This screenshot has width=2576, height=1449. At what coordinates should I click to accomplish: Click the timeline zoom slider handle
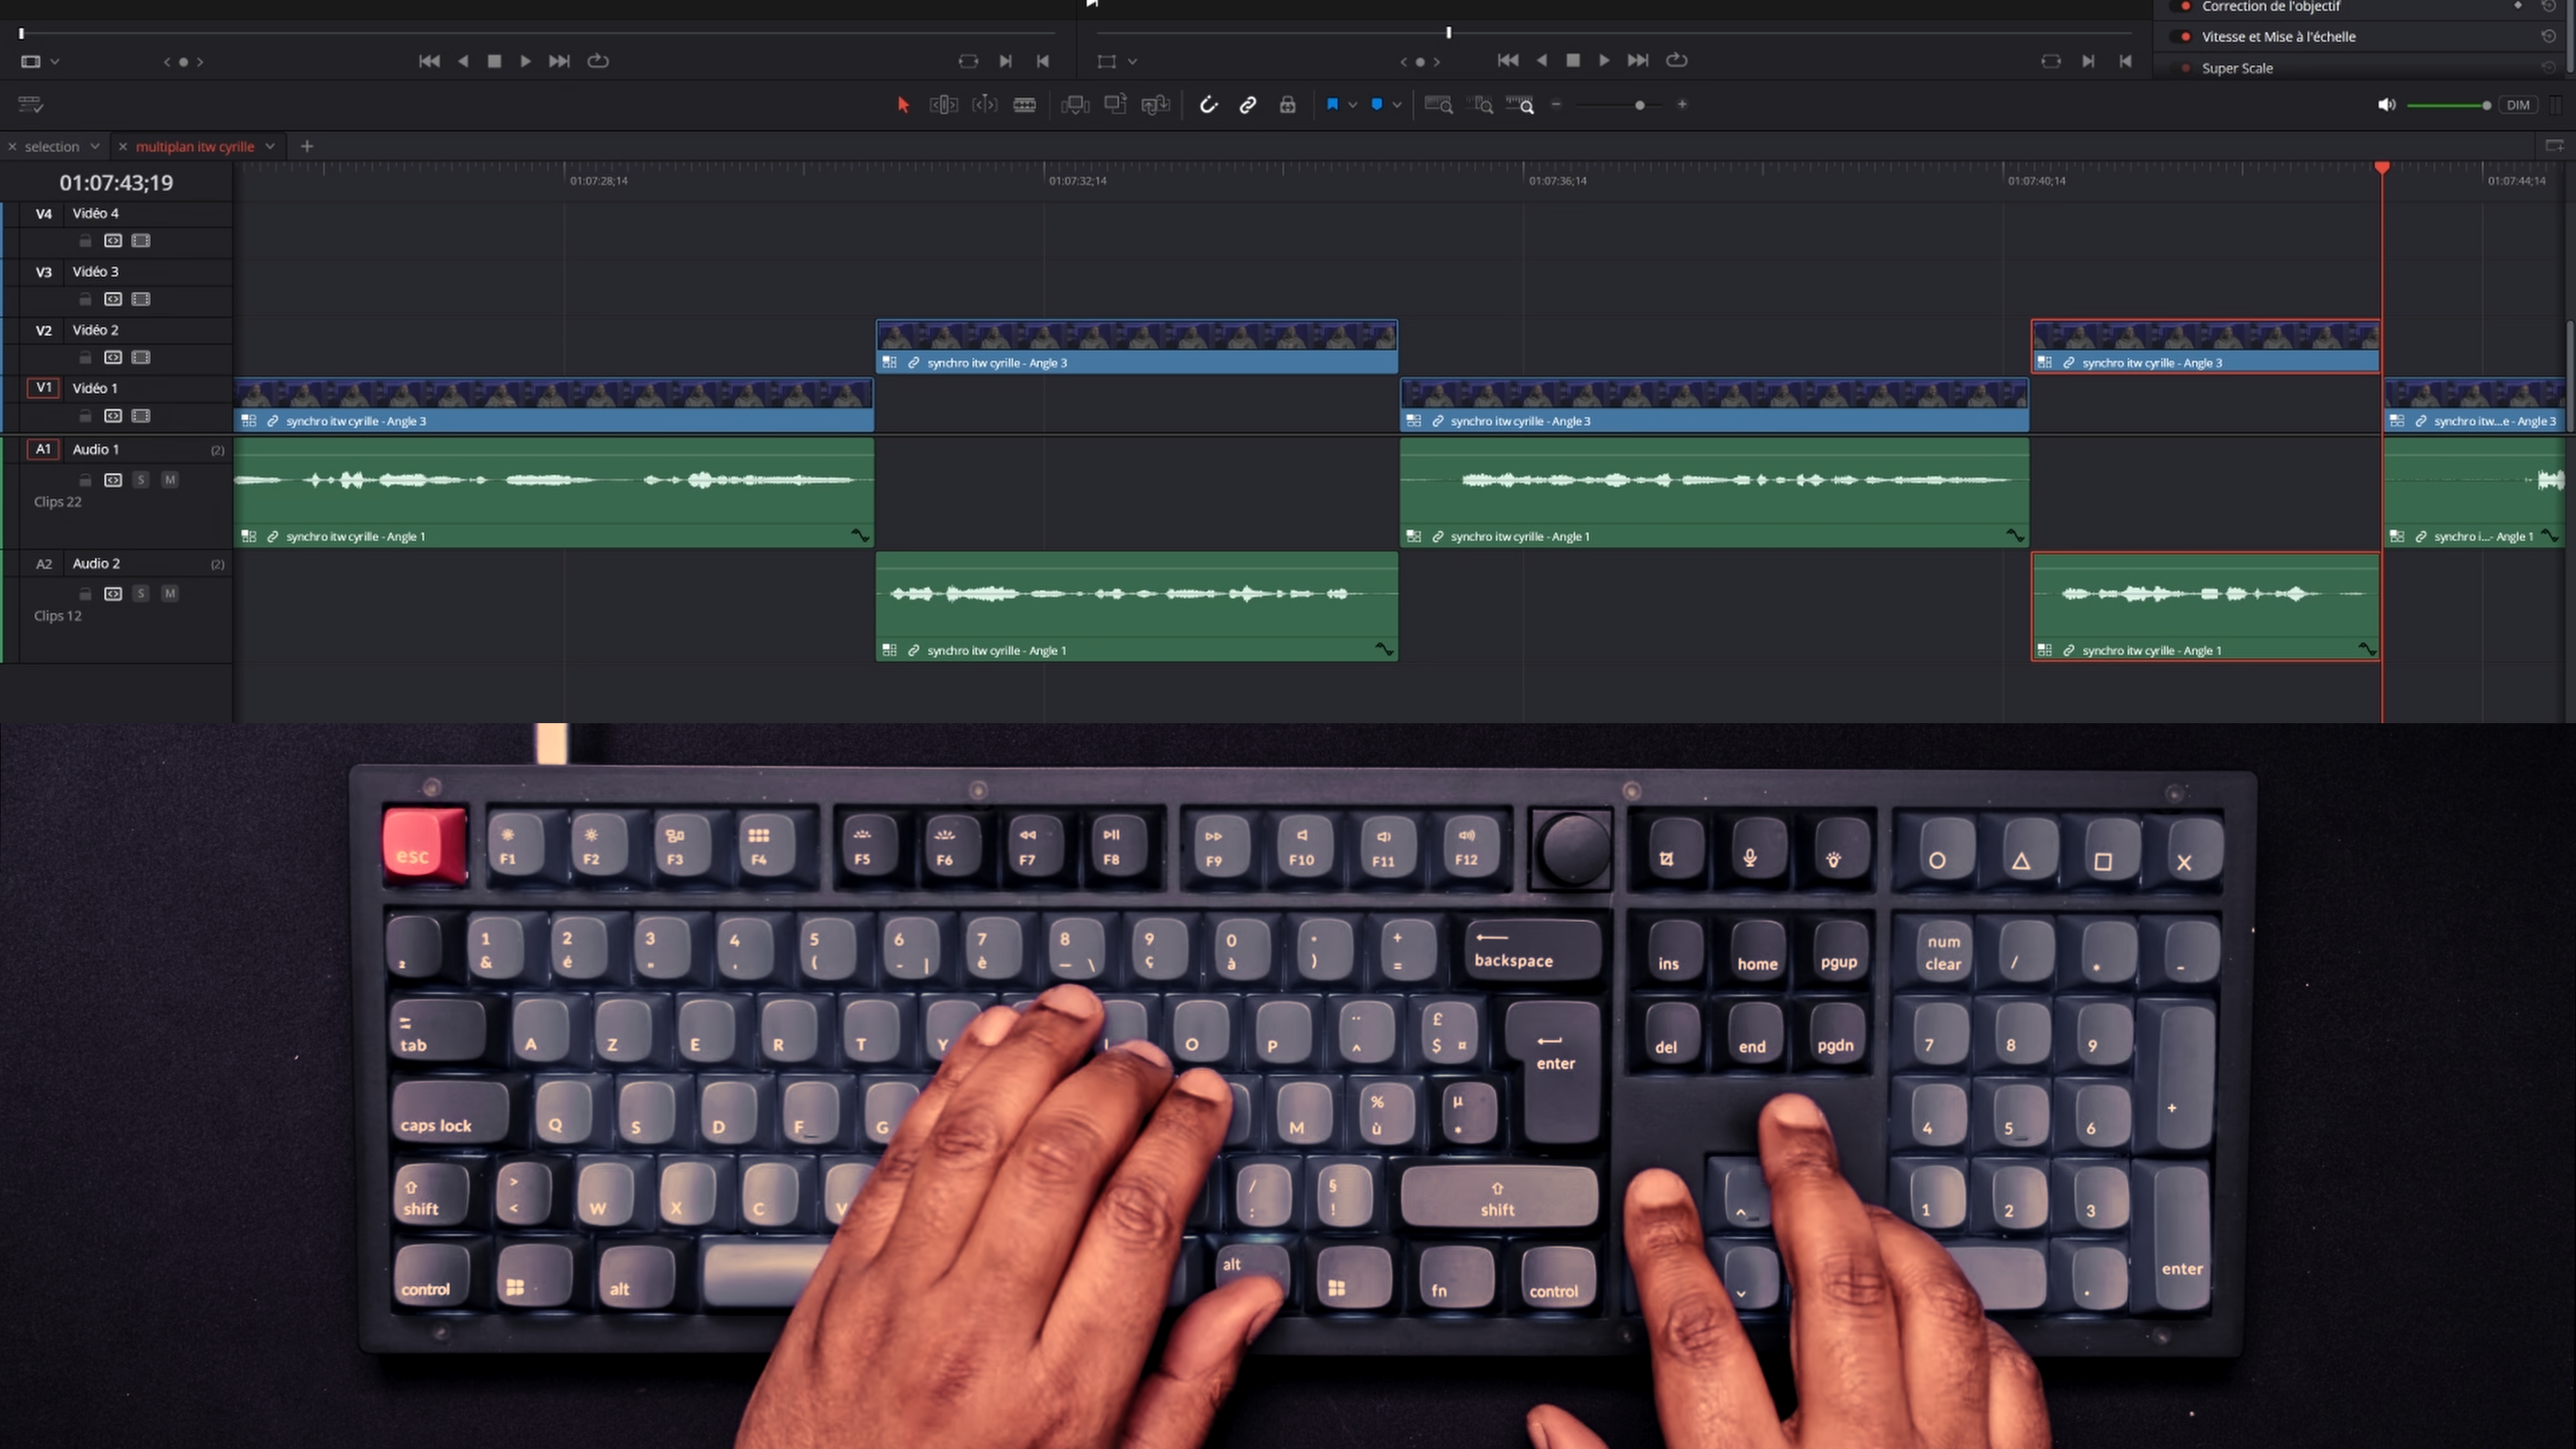tap(1639, 105)
